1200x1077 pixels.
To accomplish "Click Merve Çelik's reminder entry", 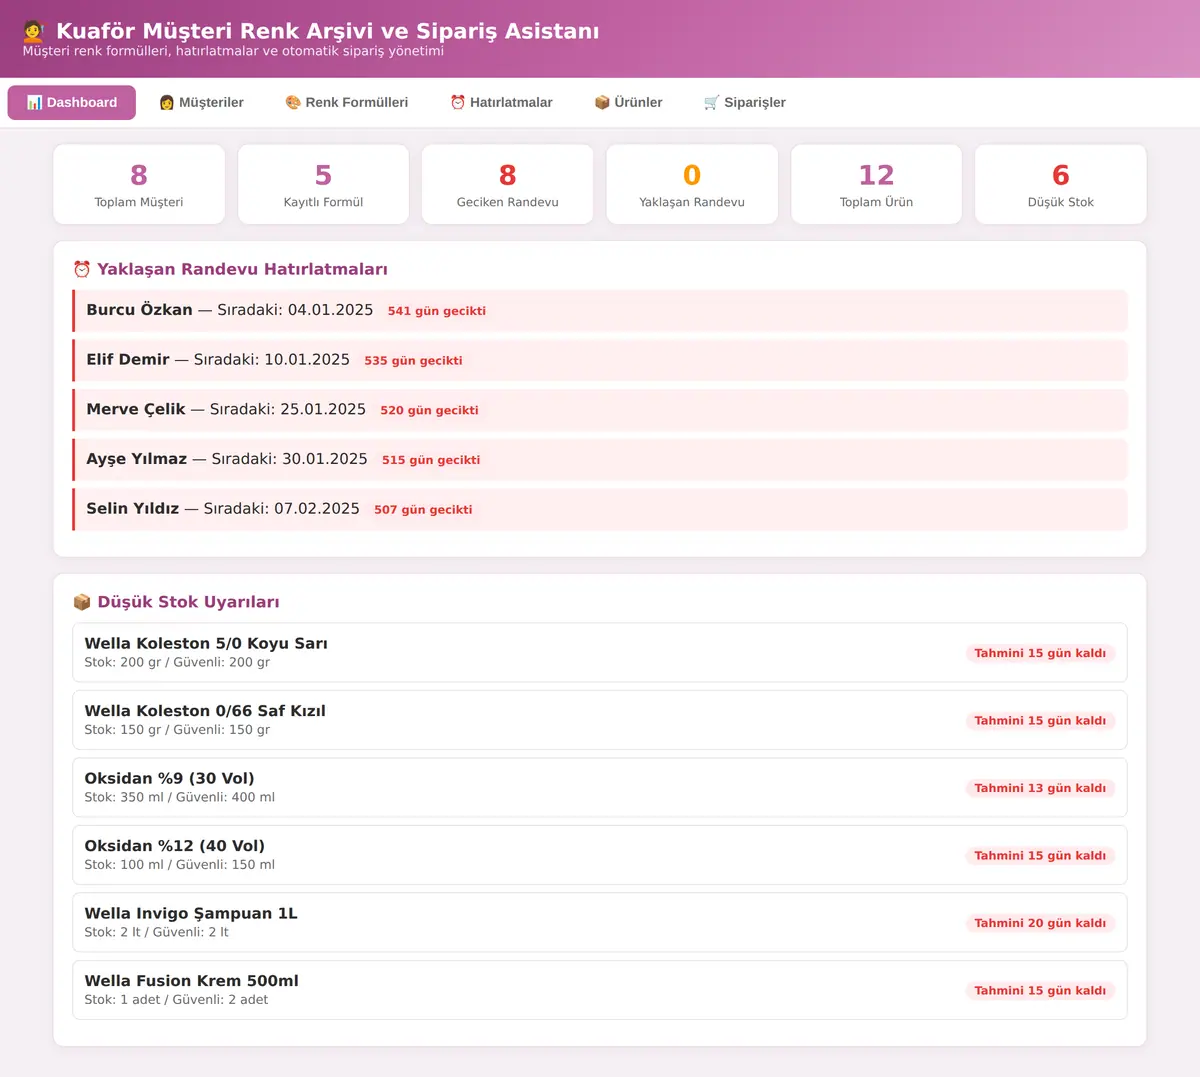I will pyautogui.click(x=600, y=410).
